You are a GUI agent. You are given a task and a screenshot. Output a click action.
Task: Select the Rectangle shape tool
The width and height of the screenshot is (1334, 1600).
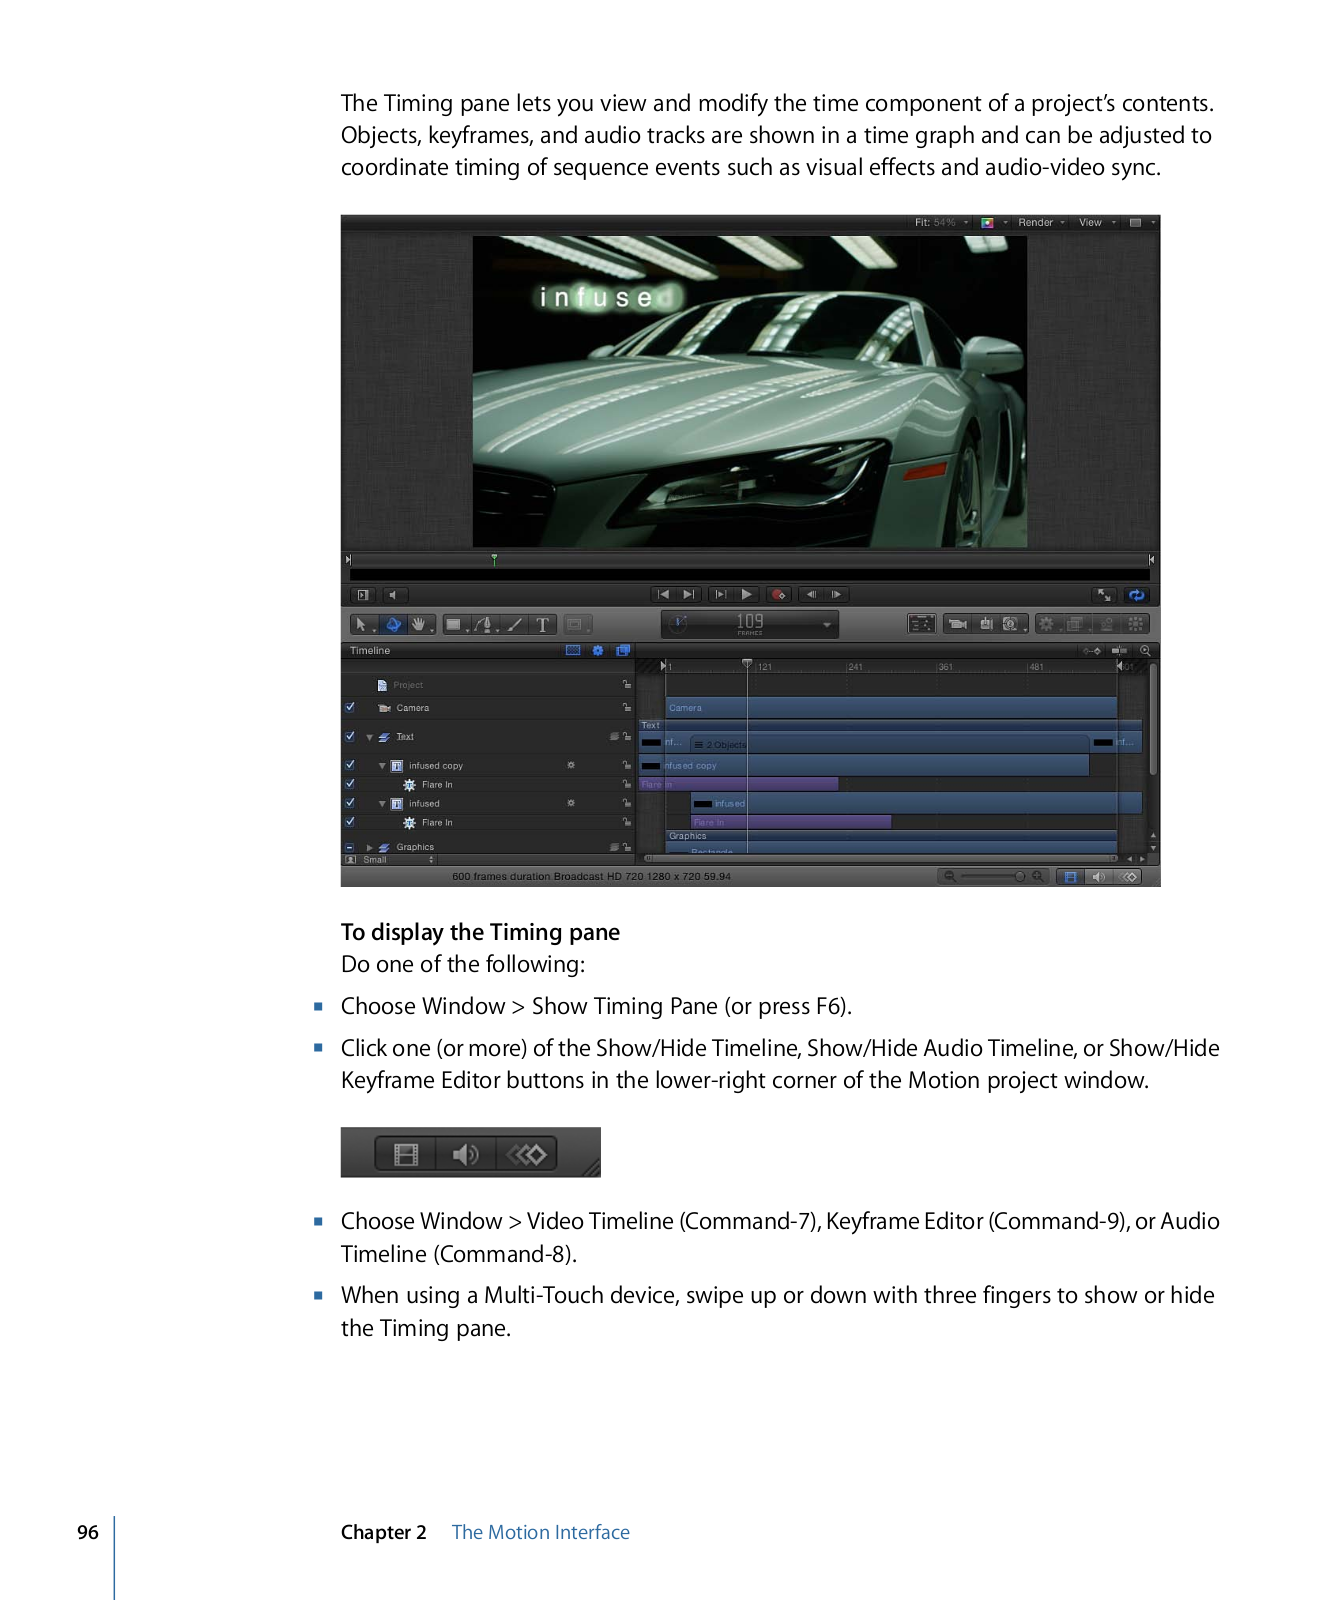455,624
